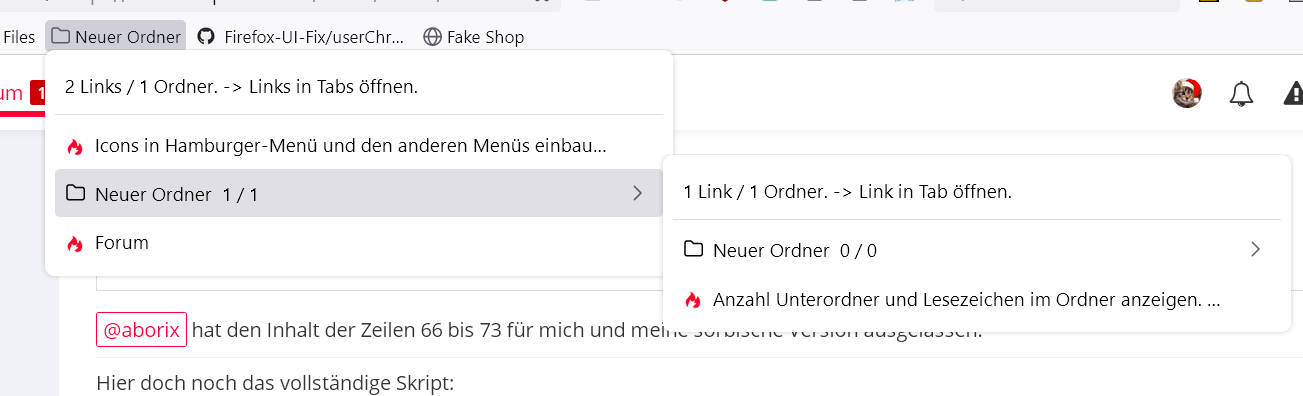Click the folder icon of Neuer Ordner 0 / 0
The width and height of the screenshot is (1303, 396).
point(693,249)
